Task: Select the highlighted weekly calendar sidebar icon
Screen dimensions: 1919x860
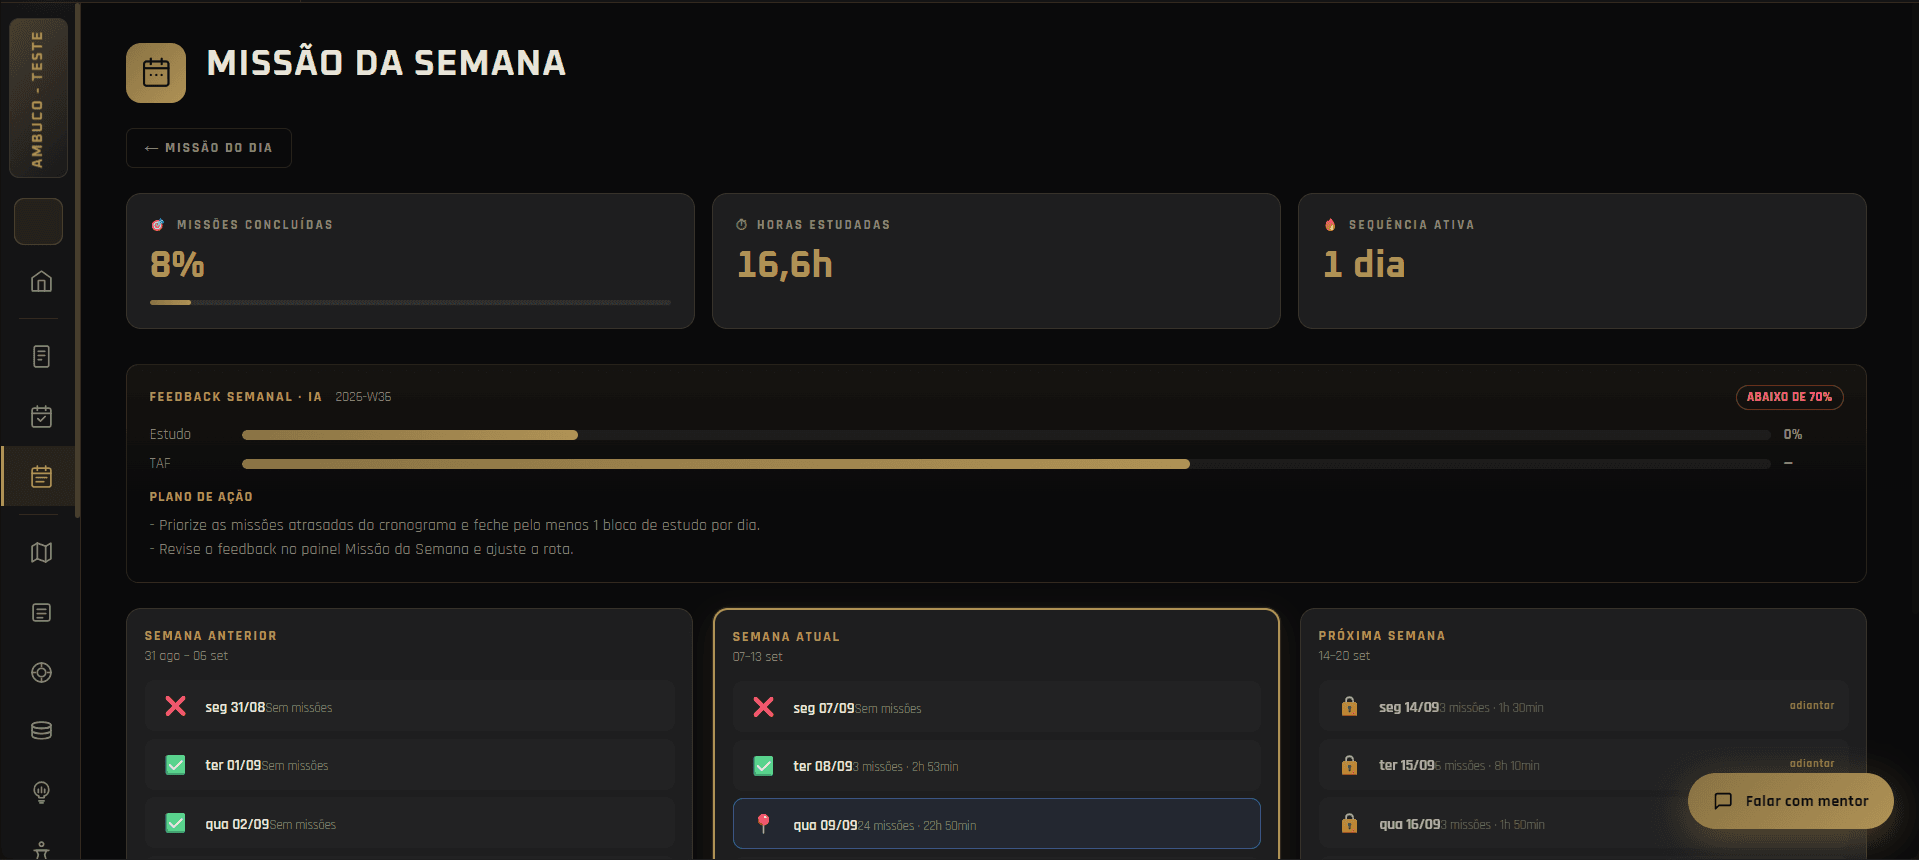Action: coord(41,477)
